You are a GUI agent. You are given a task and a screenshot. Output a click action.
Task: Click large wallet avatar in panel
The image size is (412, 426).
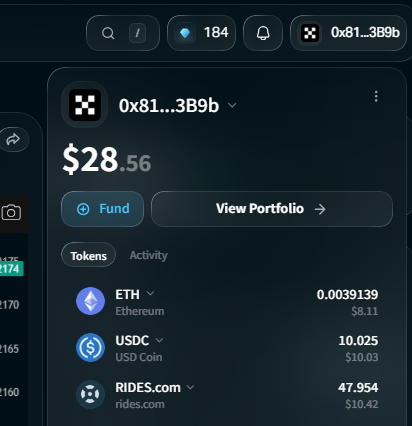point(85,105)
